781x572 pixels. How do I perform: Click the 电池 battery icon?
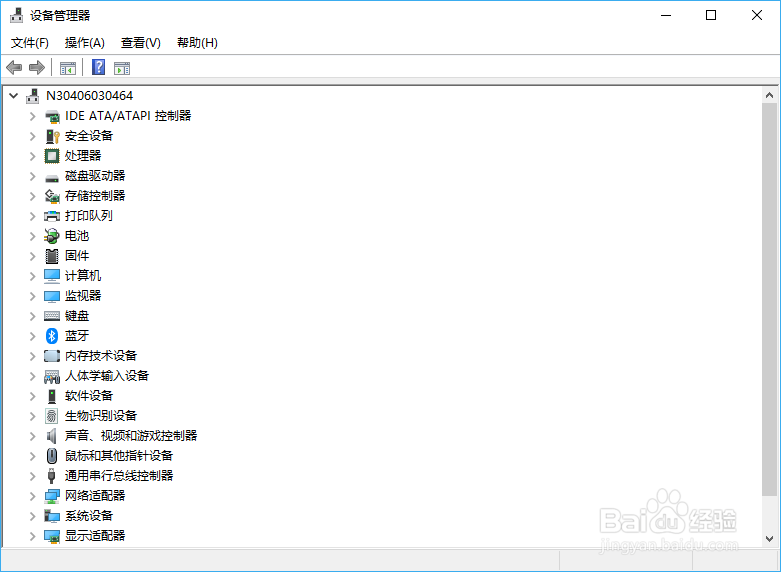[x=52, y=236]
